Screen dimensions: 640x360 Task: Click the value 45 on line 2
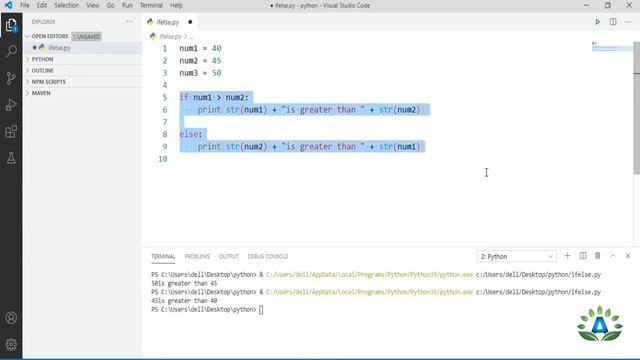point(216,60)
